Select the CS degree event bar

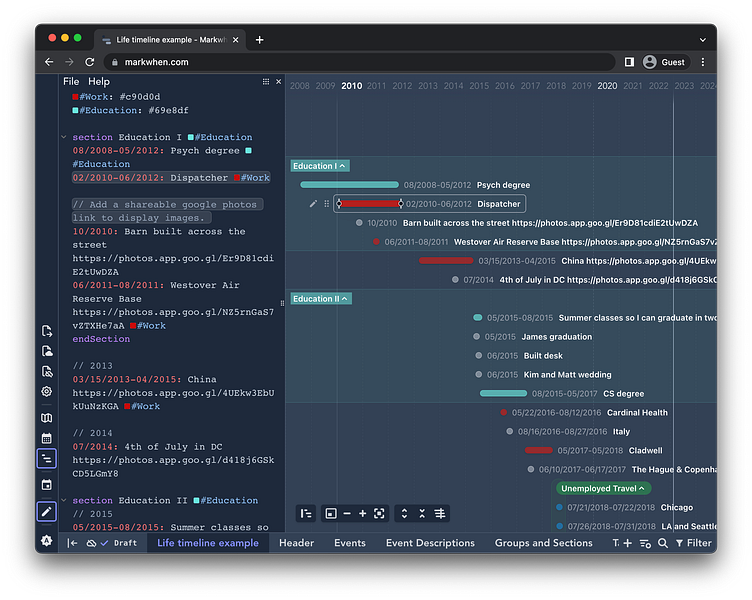tap(503, 393)
